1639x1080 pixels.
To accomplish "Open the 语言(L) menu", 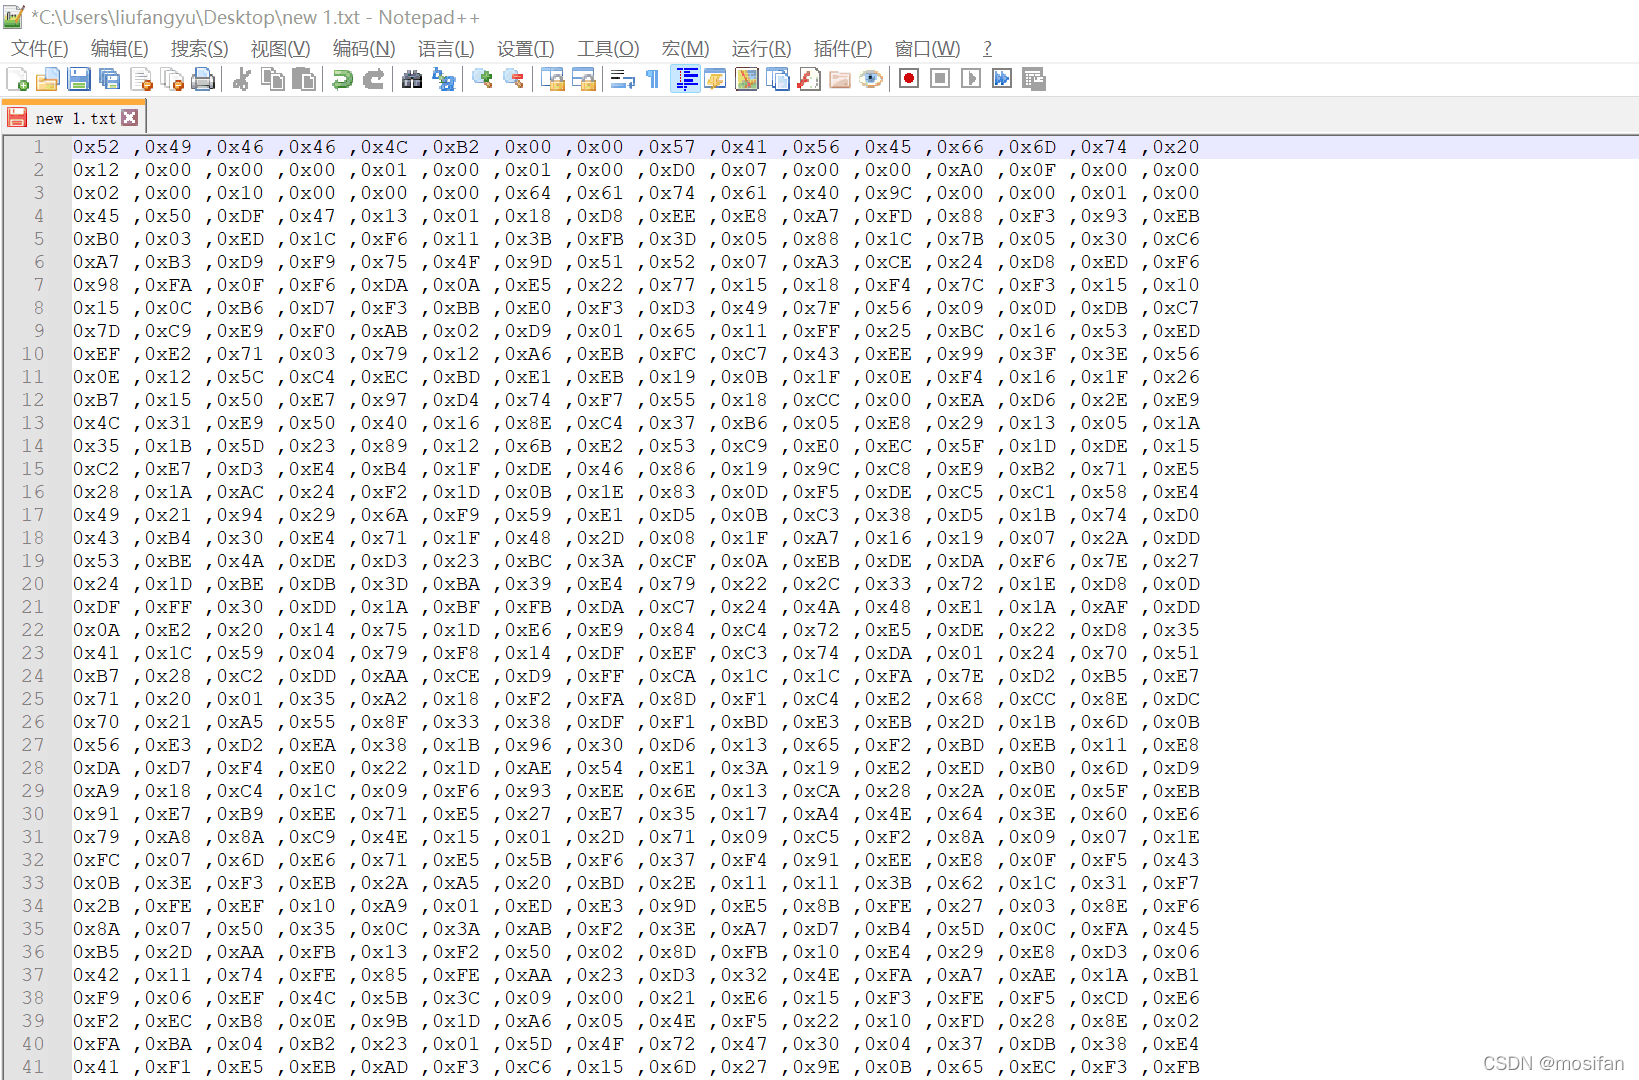I will (446, 49).
